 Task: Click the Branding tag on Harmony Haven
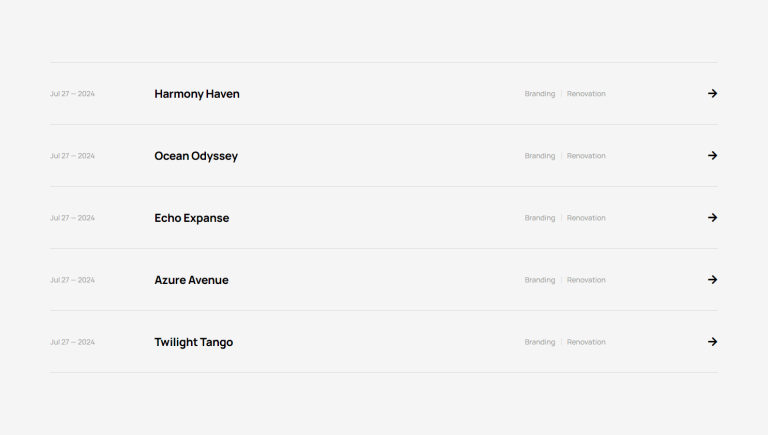click(540, 94)
